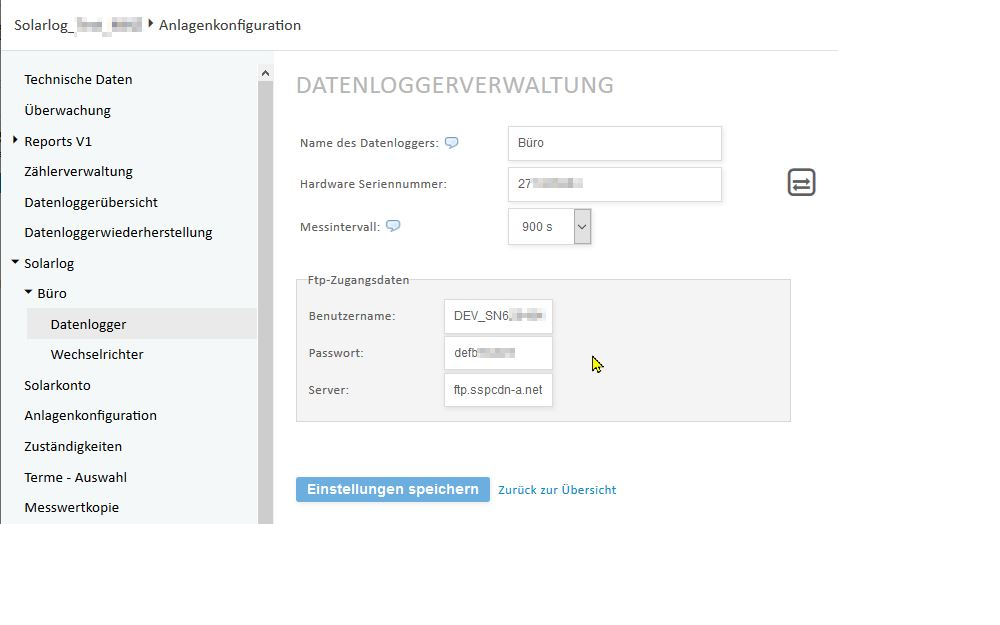This screenshot has height=625, width=1000.
Task: Select Zählerverwaltung in the sidebar
Action: [78, 172]
